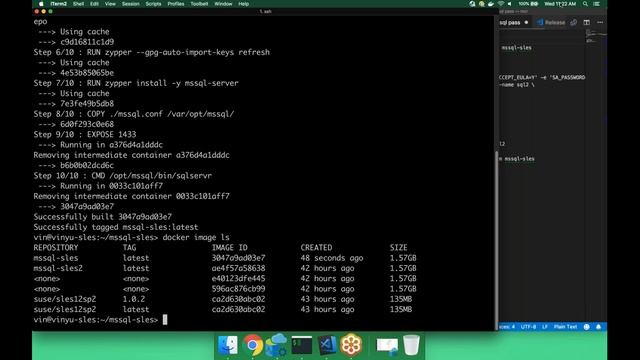Click the SIZE column header
640x360 pixels.
[398, 247]
